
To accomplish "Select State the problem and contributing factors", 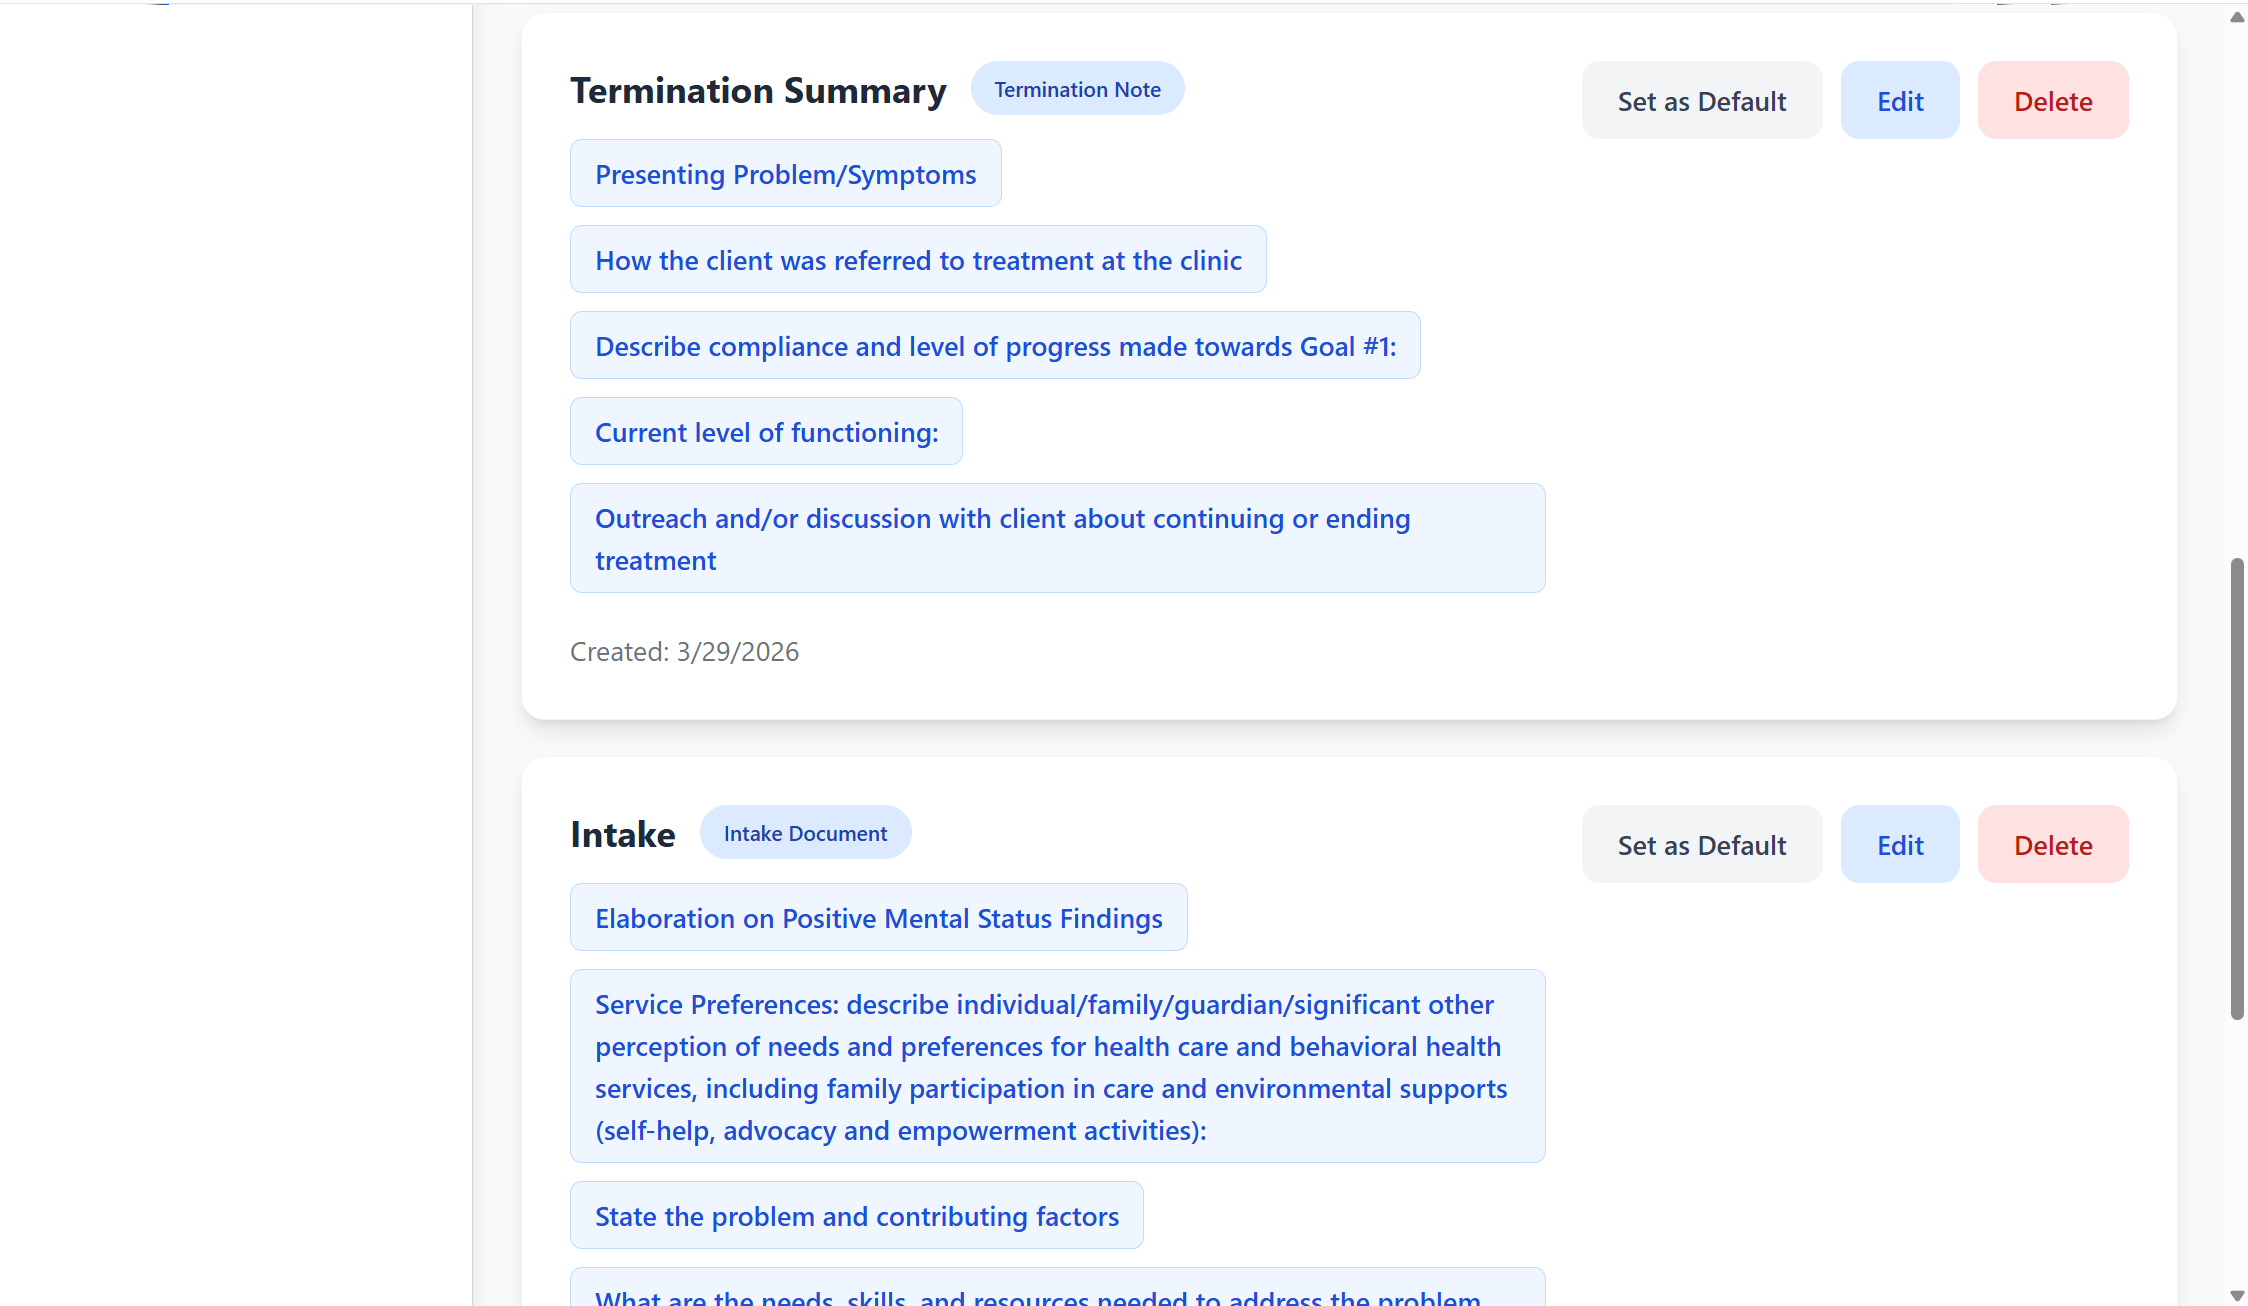I will click(x=856, y=1215).
